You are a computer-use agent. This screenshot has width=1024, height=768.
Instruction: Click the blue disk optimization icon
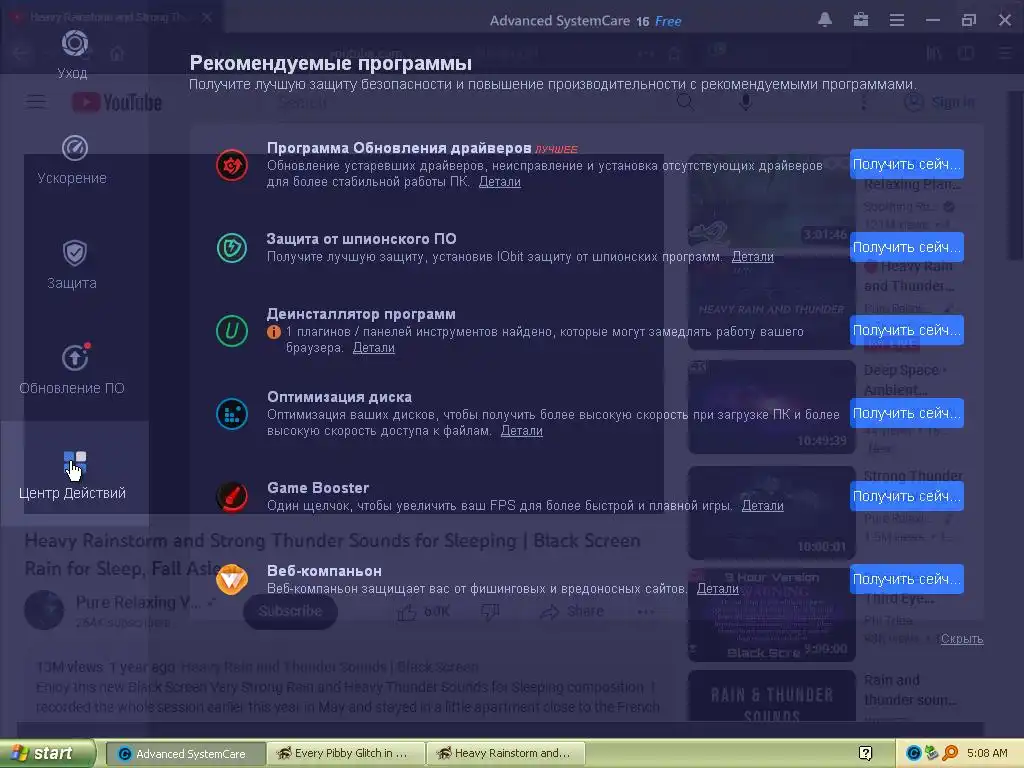click(232, 414)
